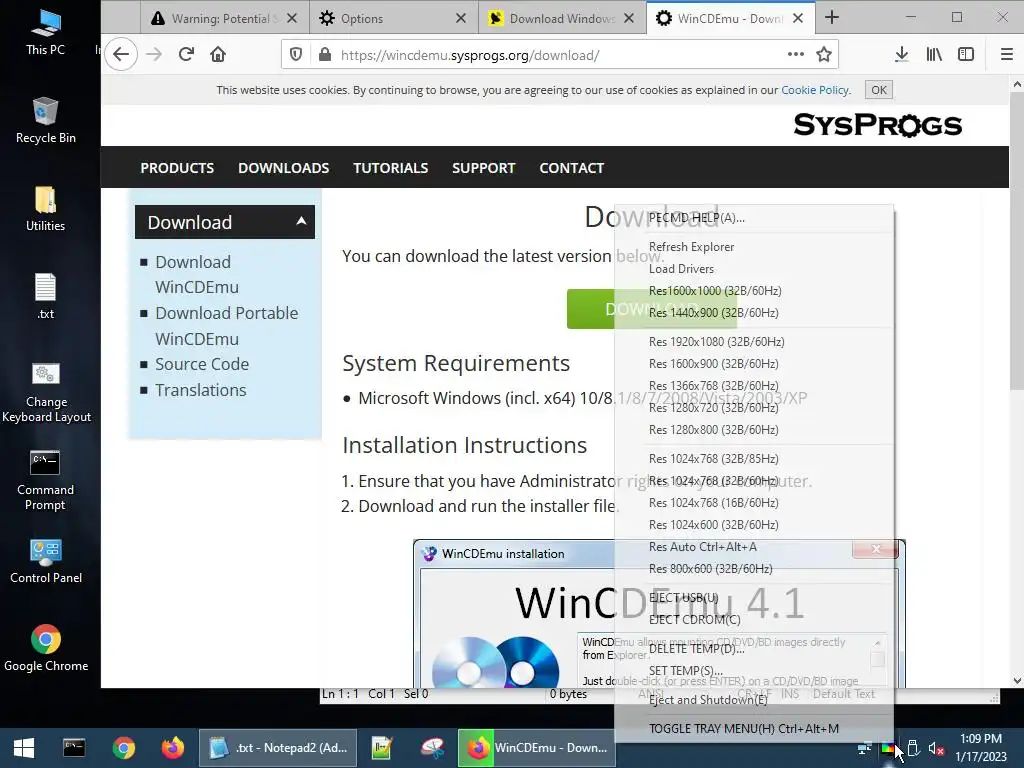The width and height of the screenshot is (1024, 768).
Task: Go to Firefox home page icon
Action: point(218,54)
